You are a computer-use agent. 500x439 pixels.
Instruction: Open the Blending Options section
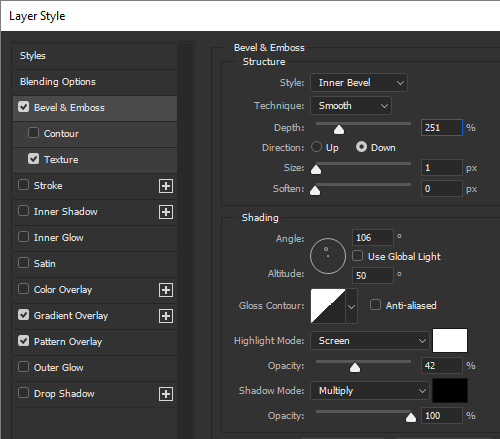click(x=95, y=82)
